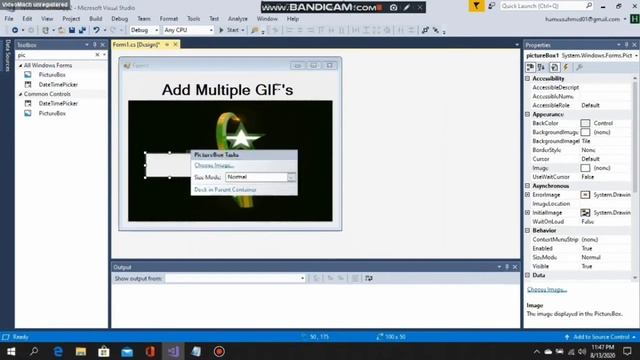Toggle word wrap icon in Output toolbar

pyautogui.click(x=369, y=278)
